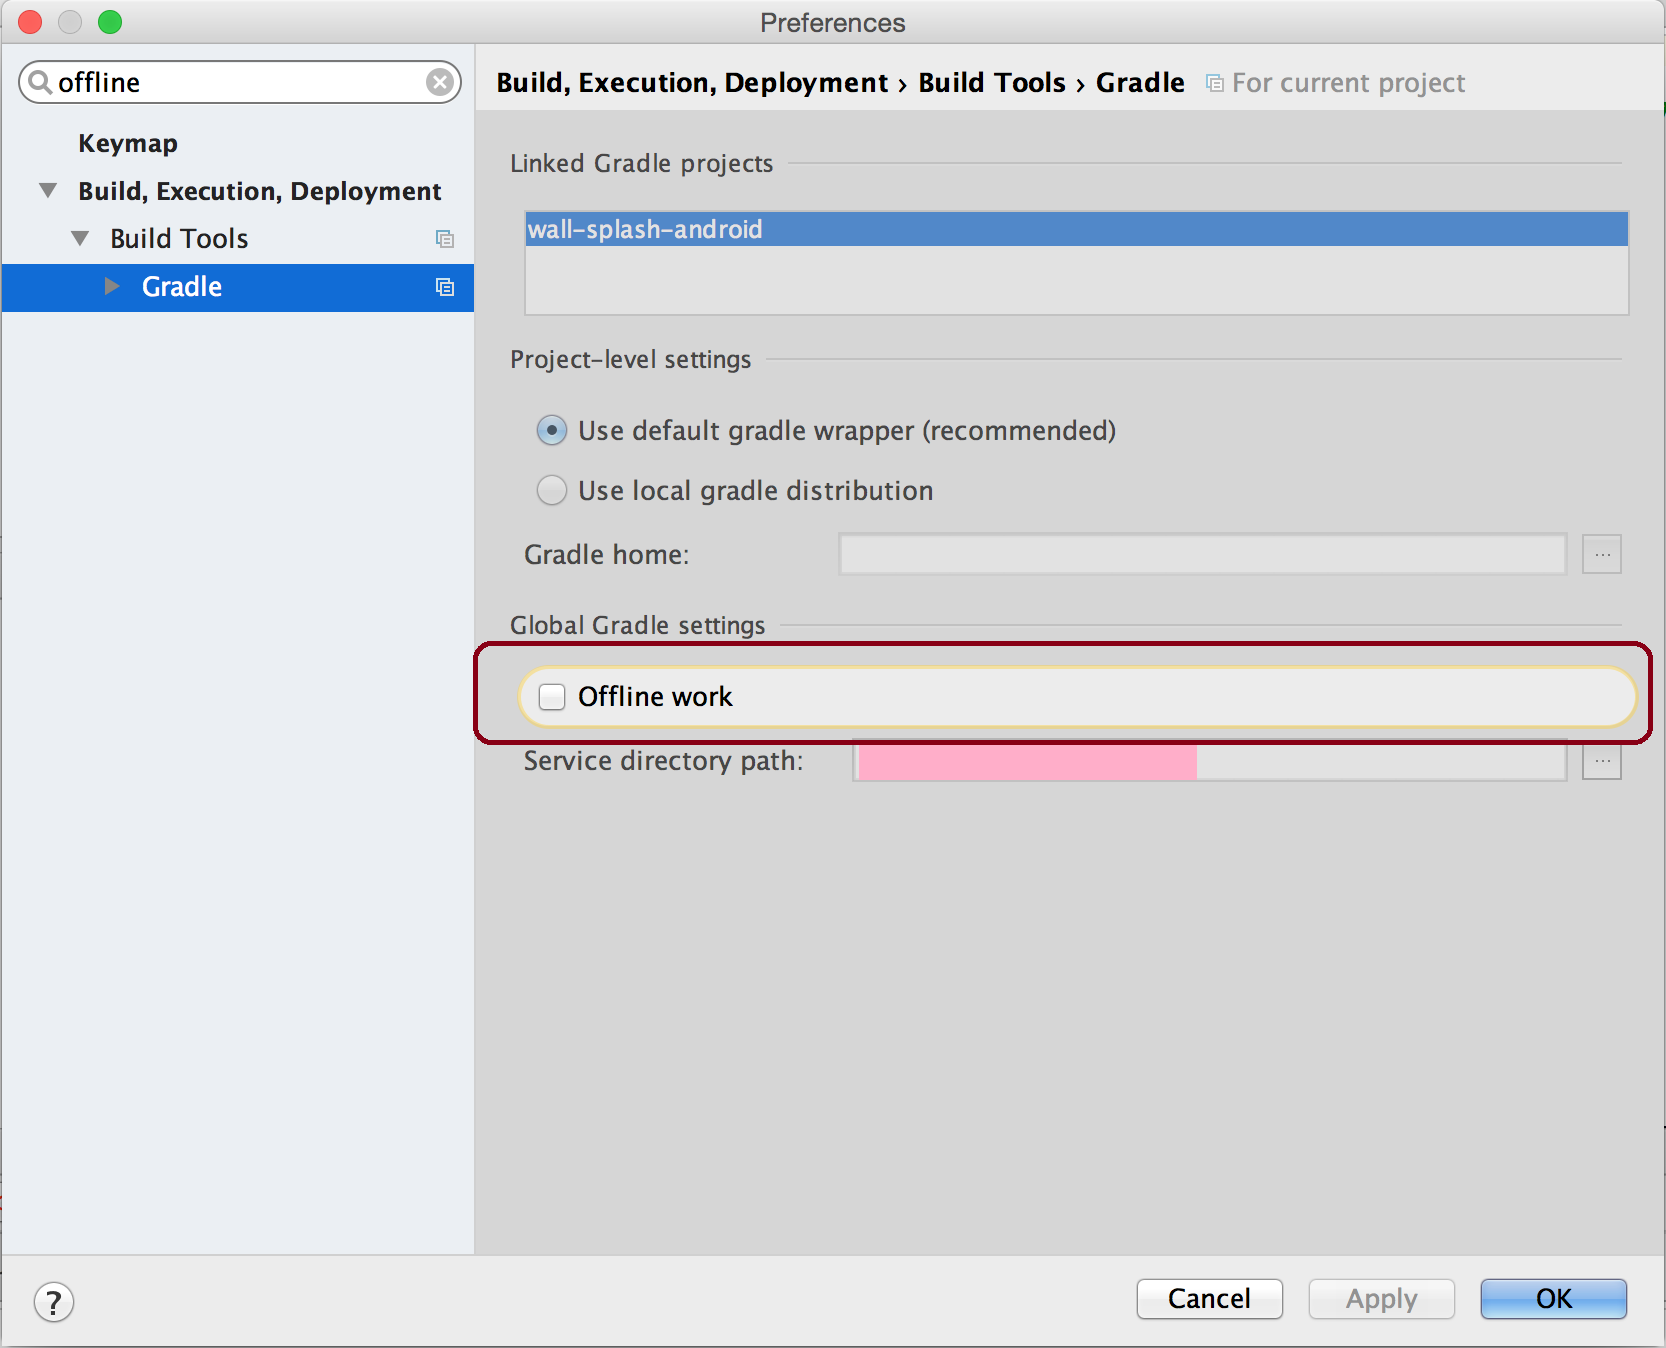
Task: Confirm preferences with OK button
Action: coord(1554,1299)
